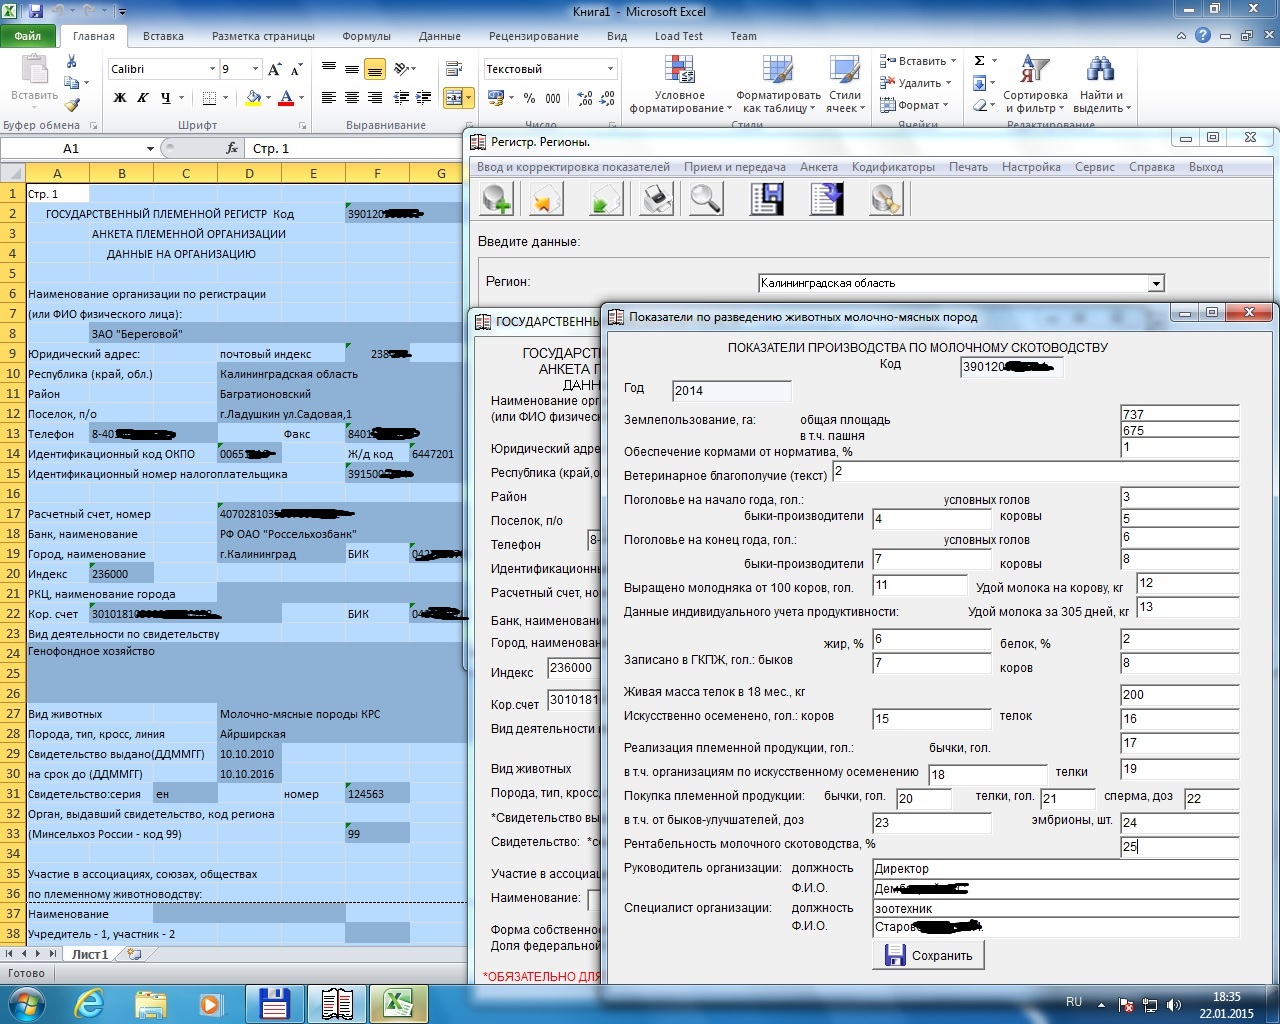Click the Сохранить button

point(929,955)
